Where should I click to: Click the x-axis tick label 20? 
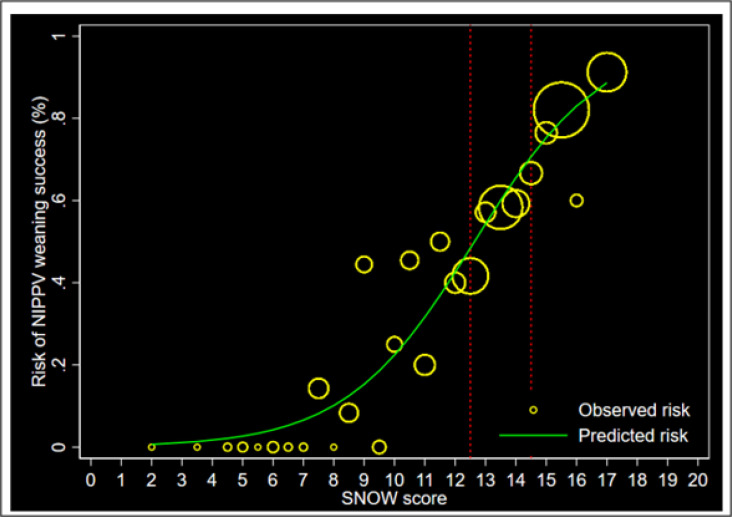[x=698, y=479]
